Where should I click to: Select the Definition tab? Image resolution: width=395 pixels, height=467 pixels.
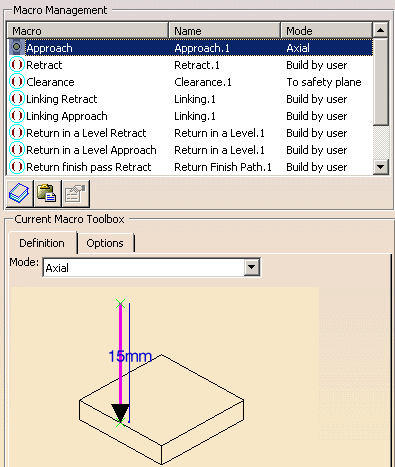(42, 243)
